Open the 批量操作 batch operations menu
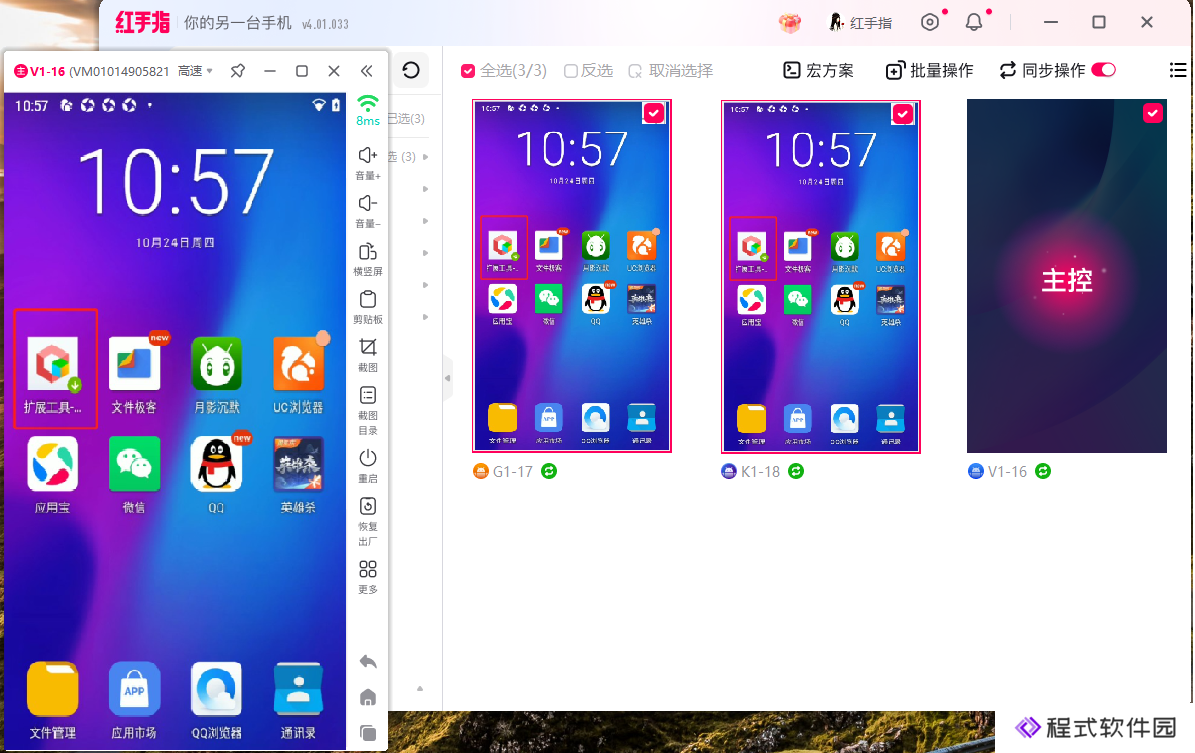The image size is (1195, 753). coord(930,71)
